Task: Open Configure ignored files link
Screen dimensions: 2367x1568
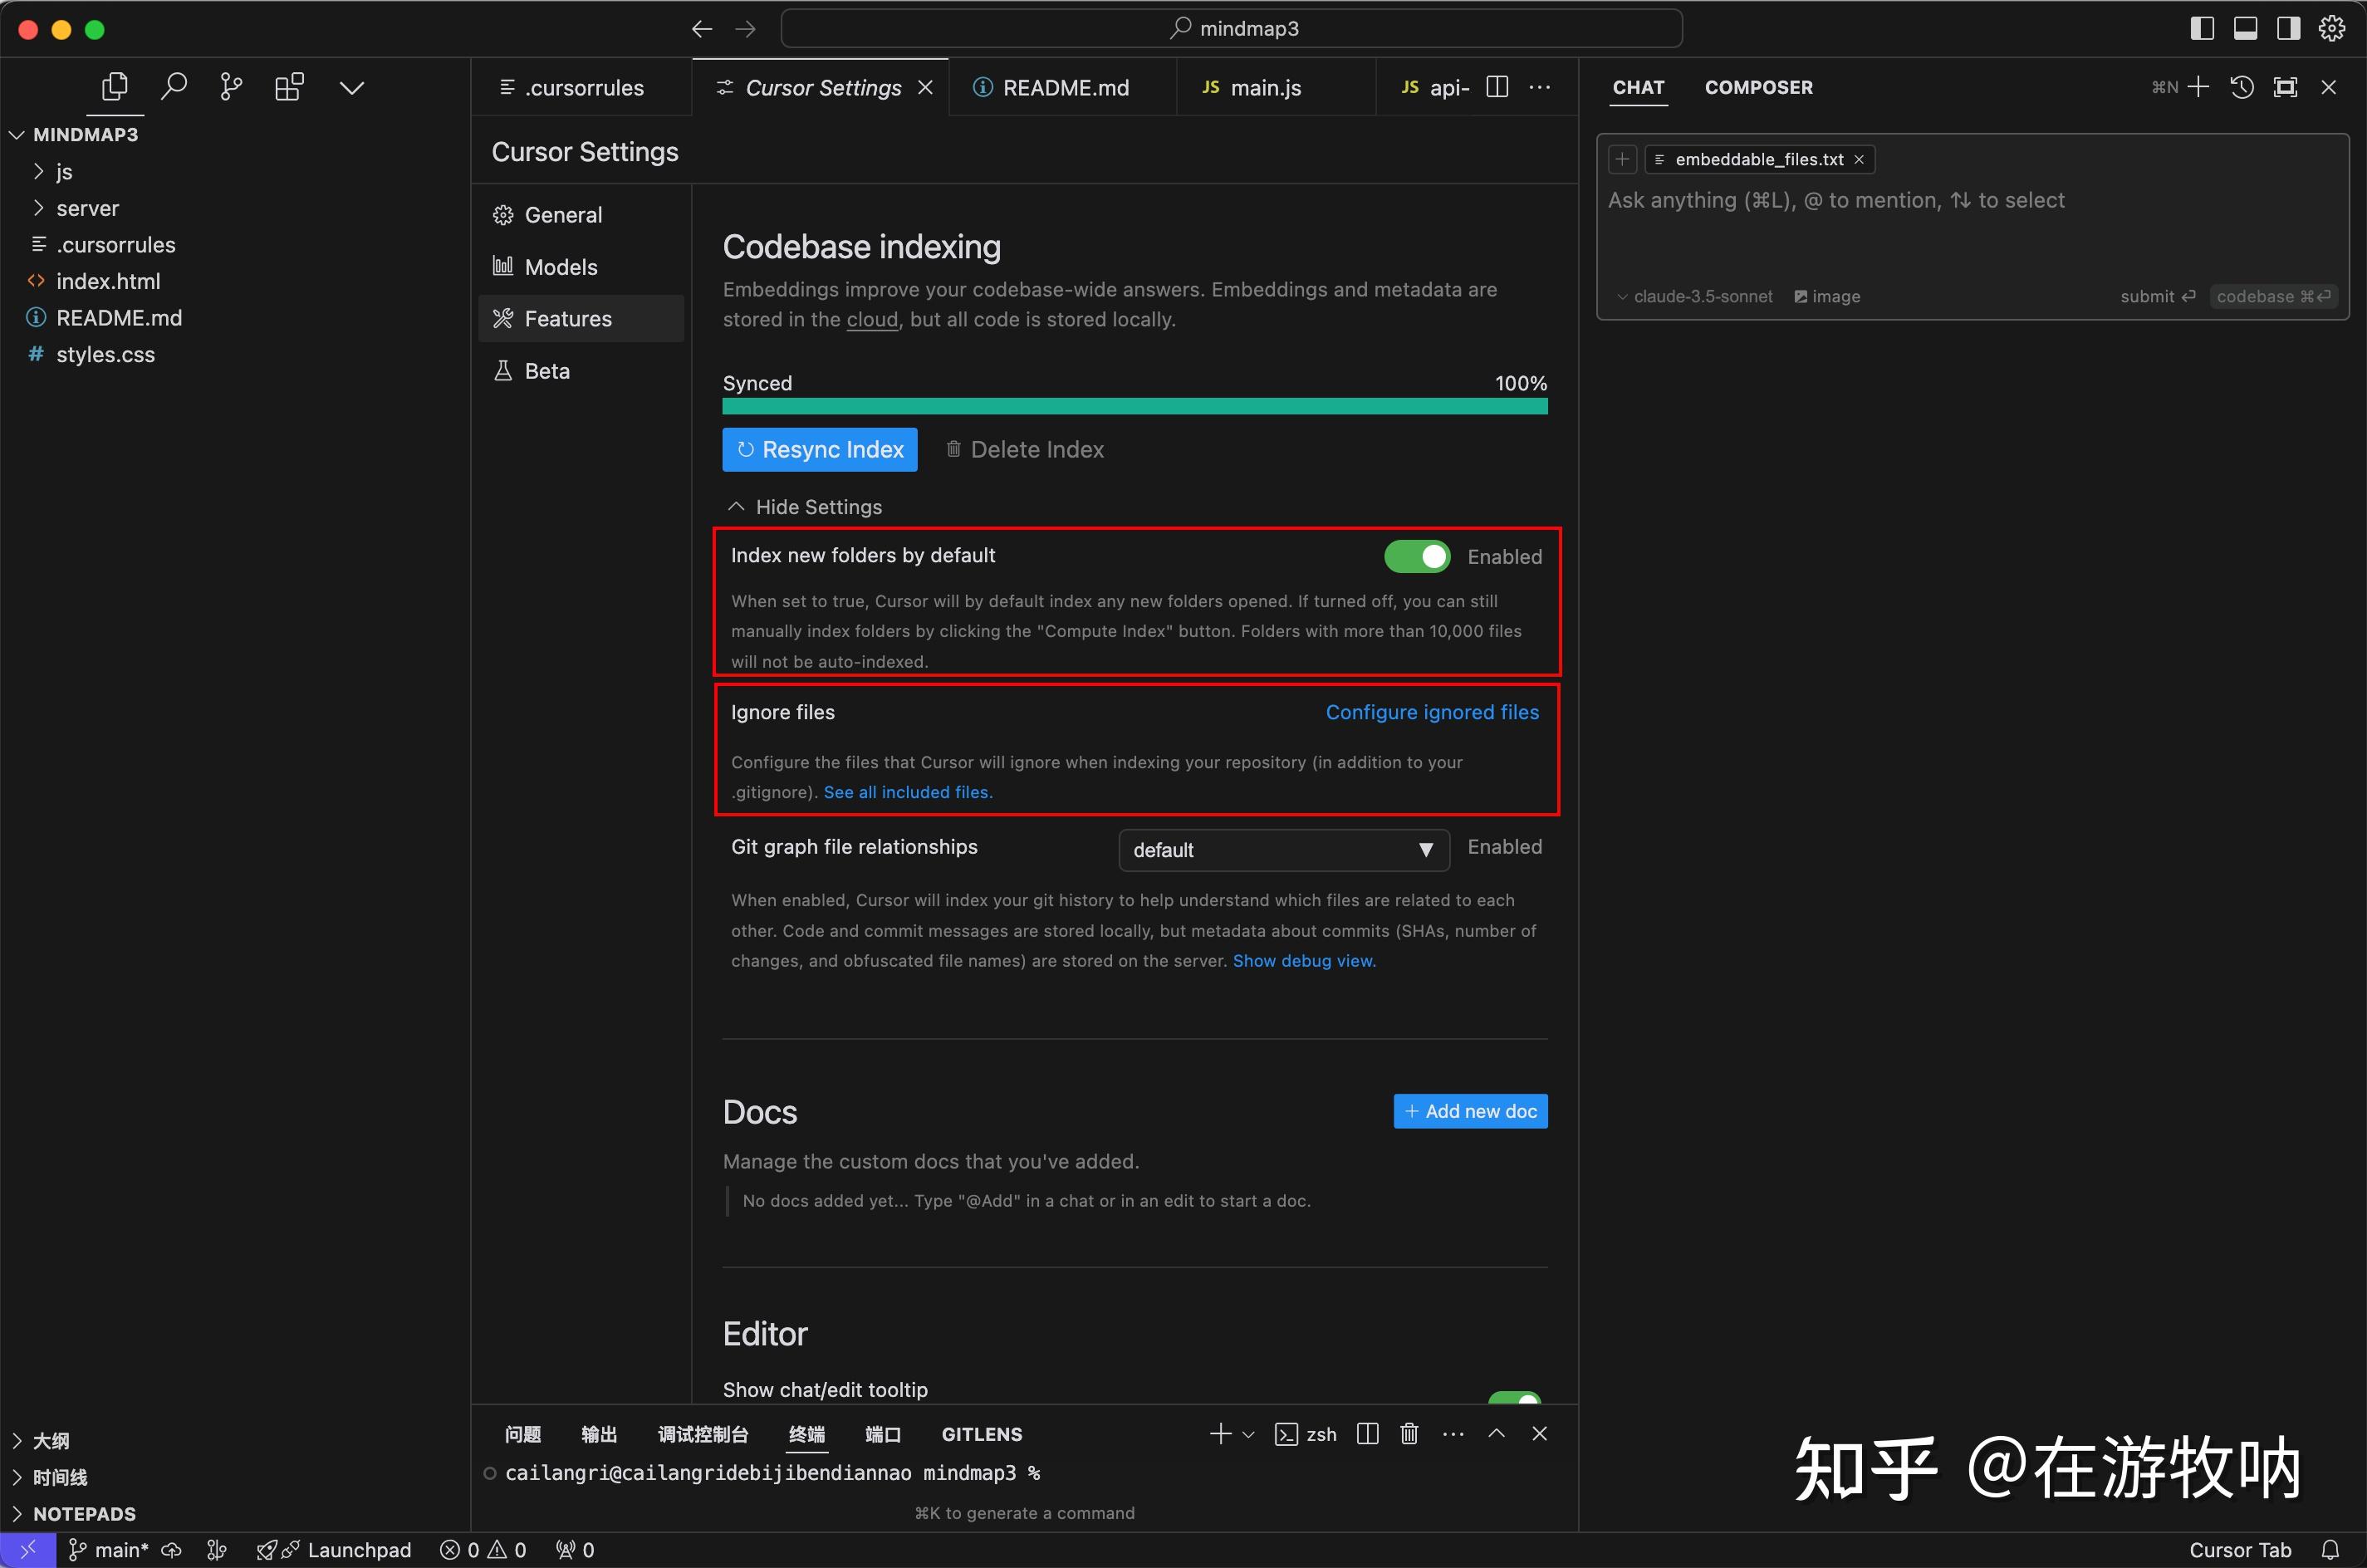Action: tap(1432, 712)
